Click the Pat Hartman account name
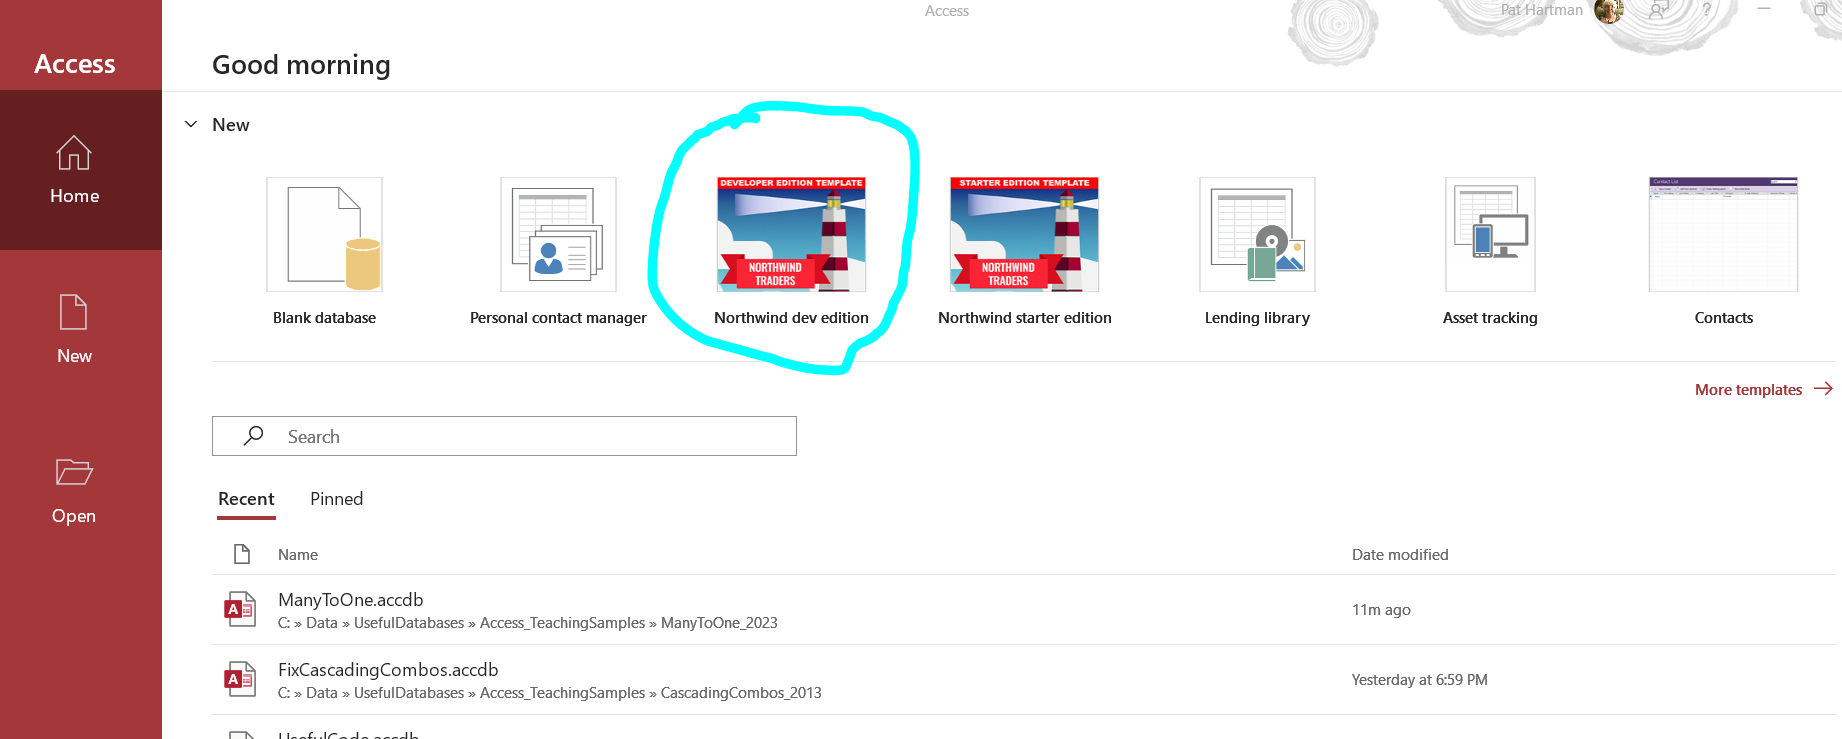The width and height of the screenshot is (1842, 739). 1541,10
